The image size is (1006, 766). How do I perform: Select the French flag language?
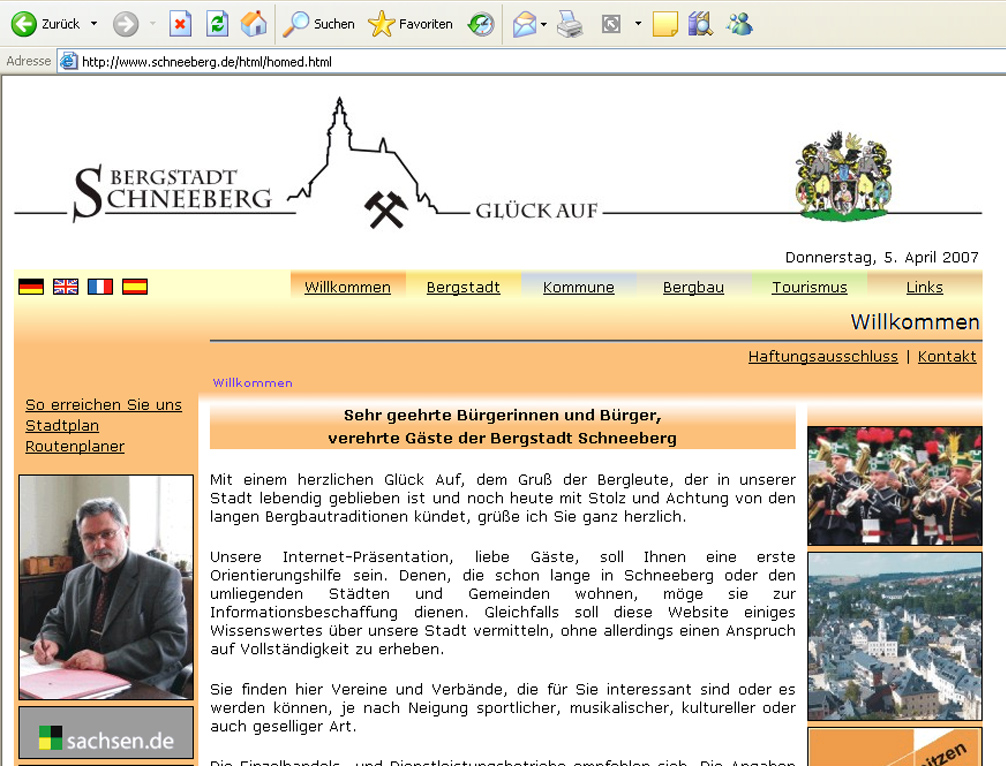100,287
